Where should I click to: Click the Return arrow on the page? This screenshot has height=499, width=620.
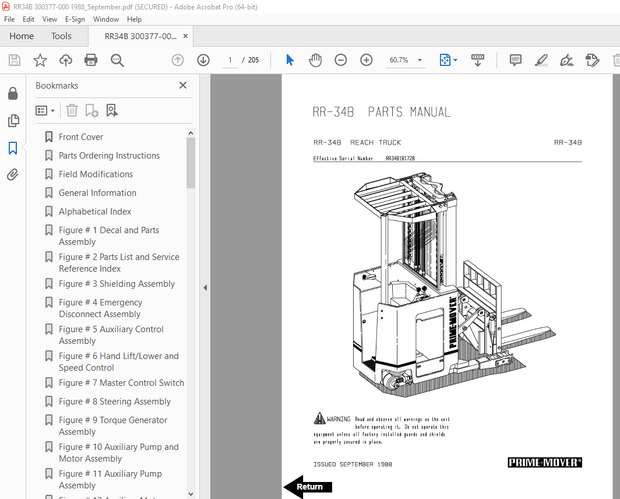point(308,487)
